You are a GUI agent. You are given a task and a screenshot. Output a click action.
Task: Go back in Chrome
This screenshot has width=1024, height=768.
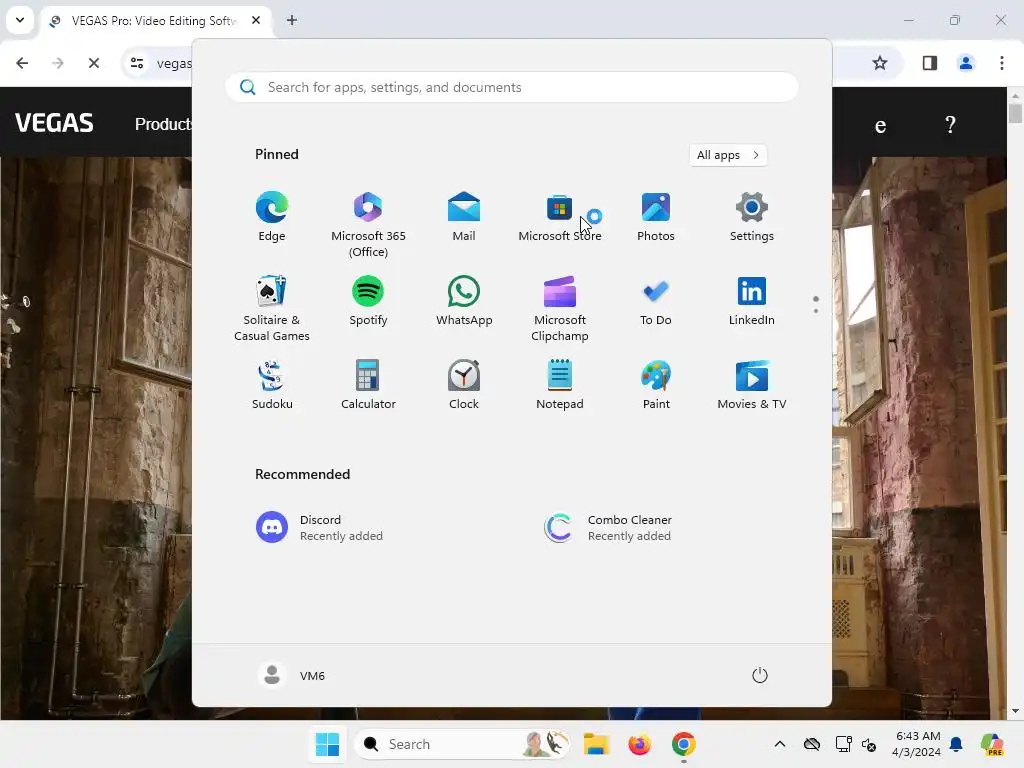click(x=22, y=63)
